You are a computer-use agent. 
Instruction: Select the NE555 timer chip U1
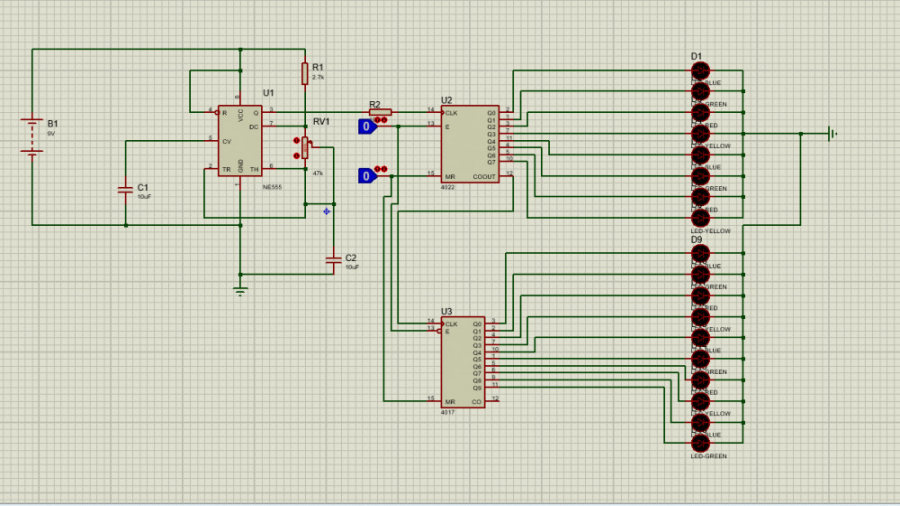(x=240, y=140)
